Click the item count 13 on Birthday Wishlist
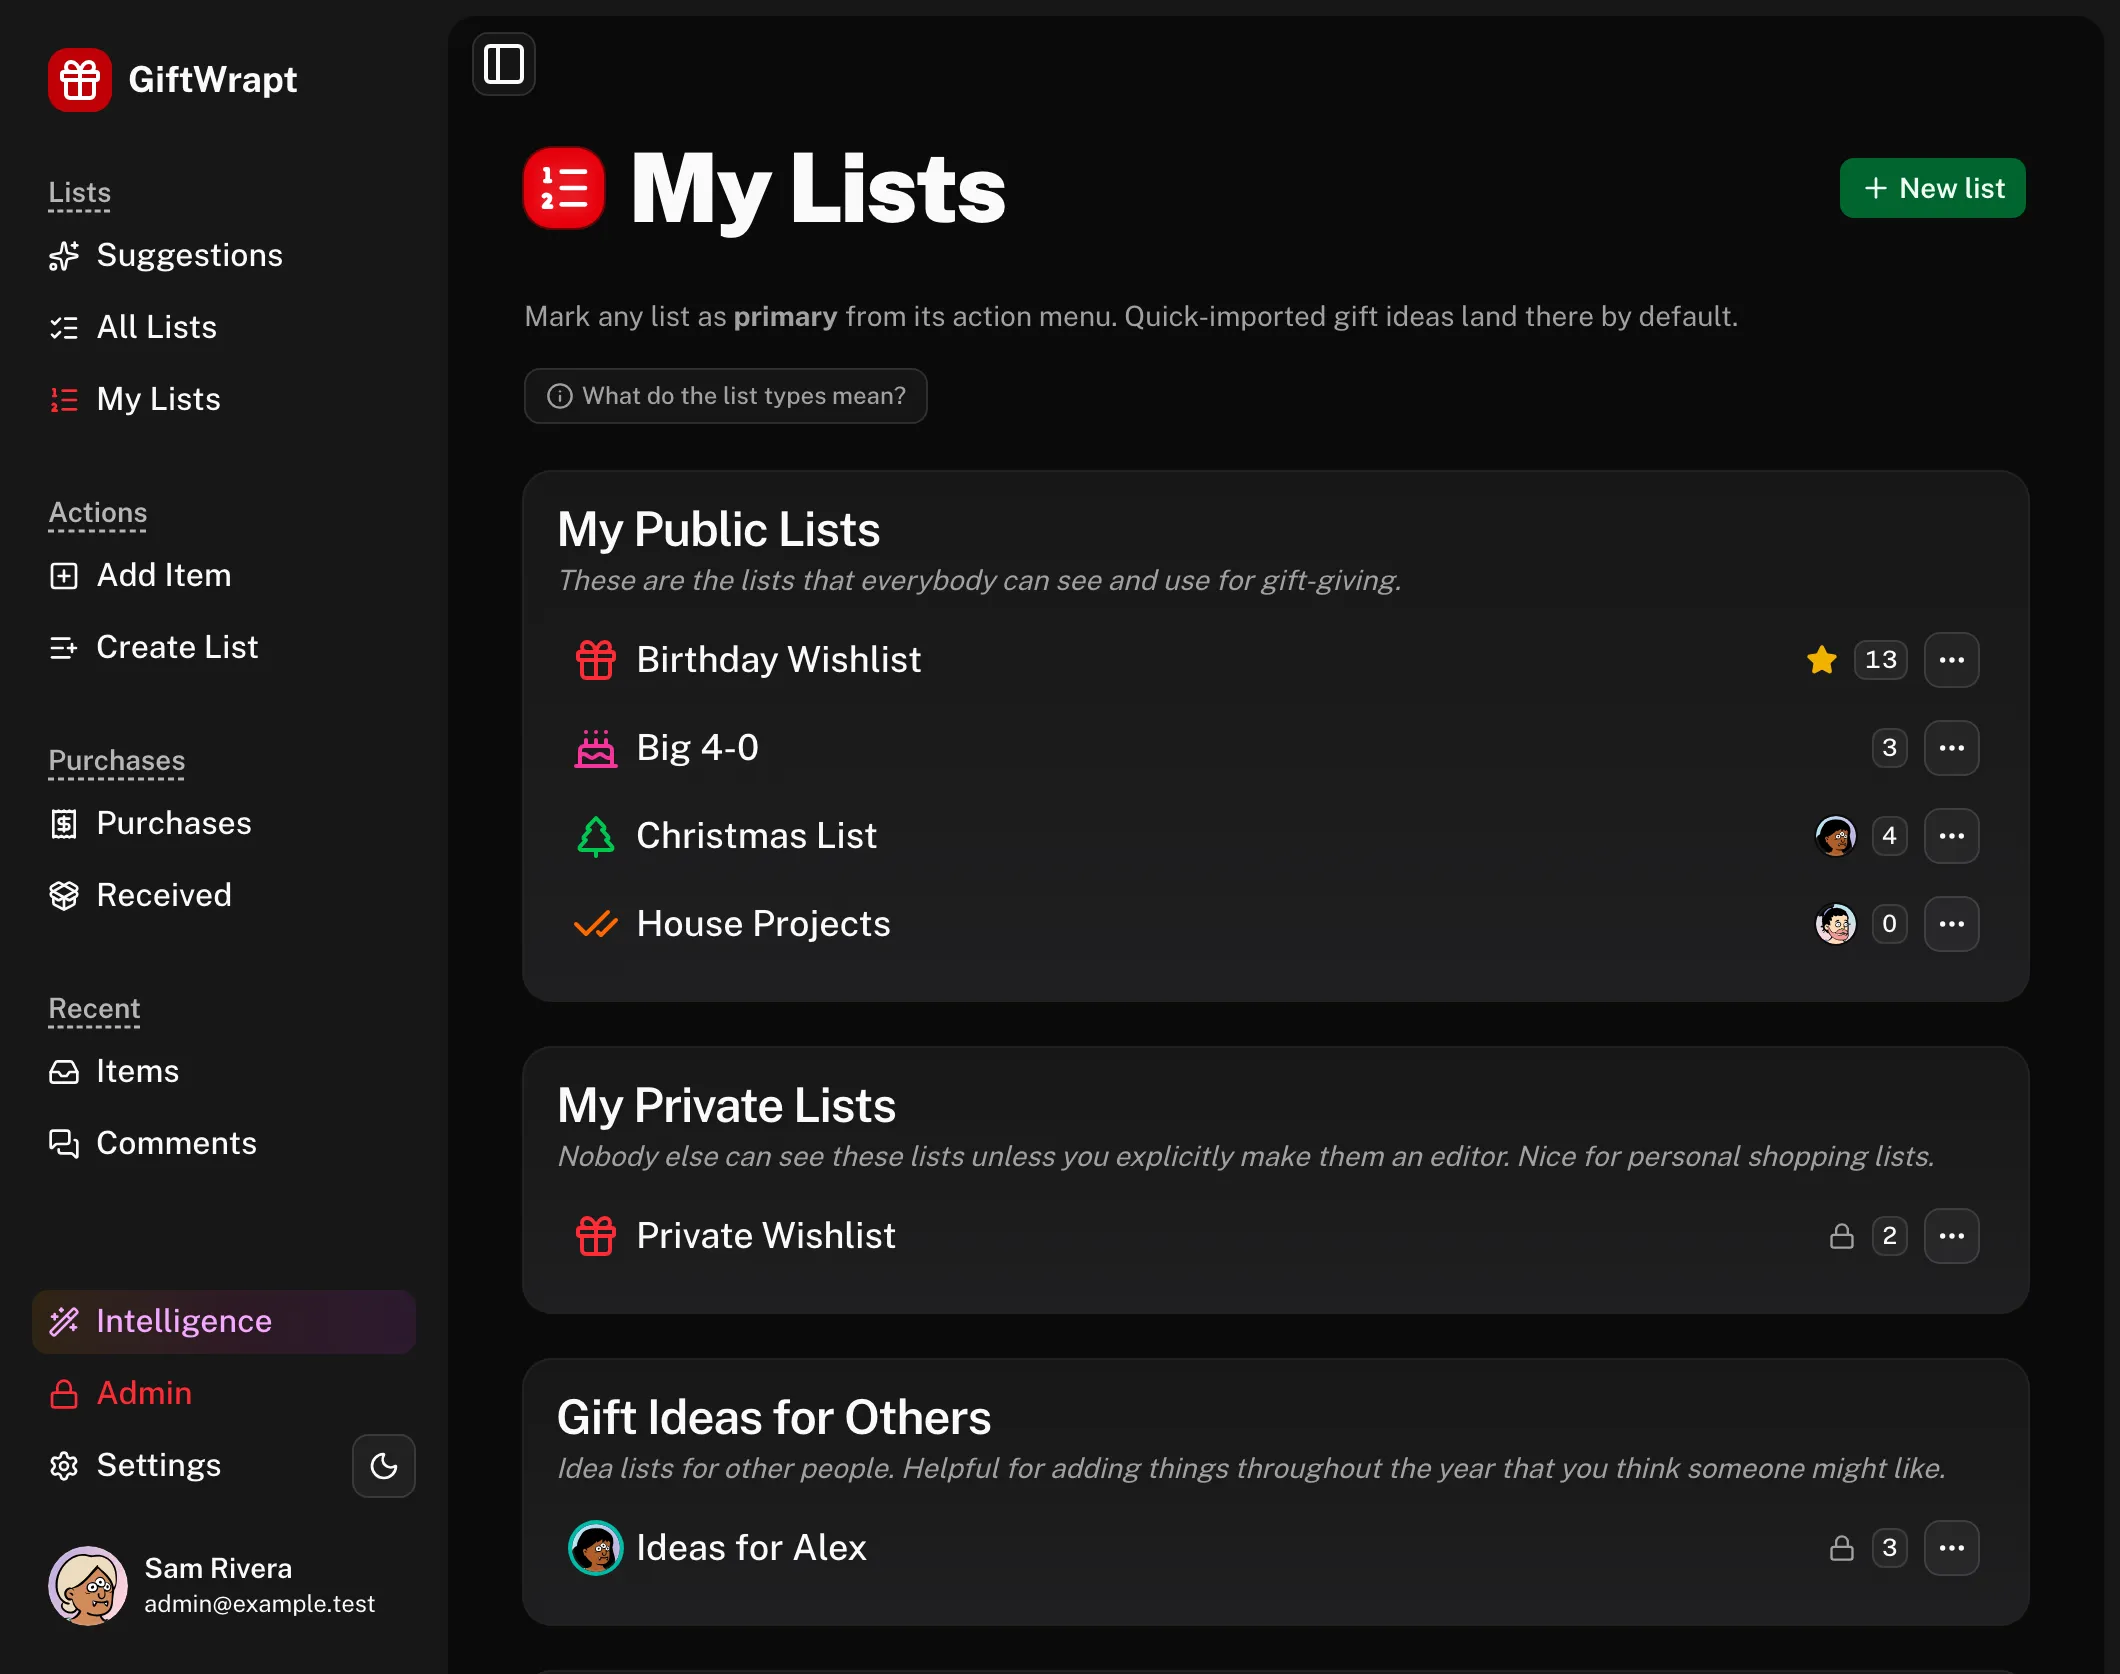This screenshot has width=2120, height=1674. click(1881, 660)
